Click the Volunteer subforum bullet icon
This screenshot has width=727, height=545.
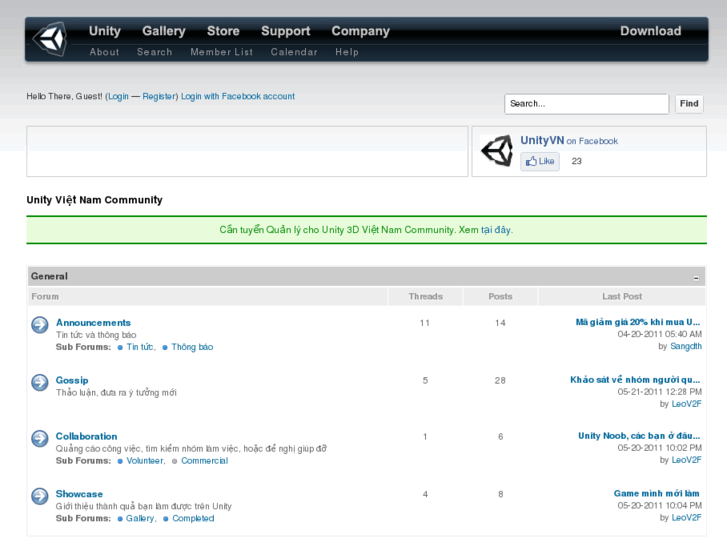tap(120, 461)
